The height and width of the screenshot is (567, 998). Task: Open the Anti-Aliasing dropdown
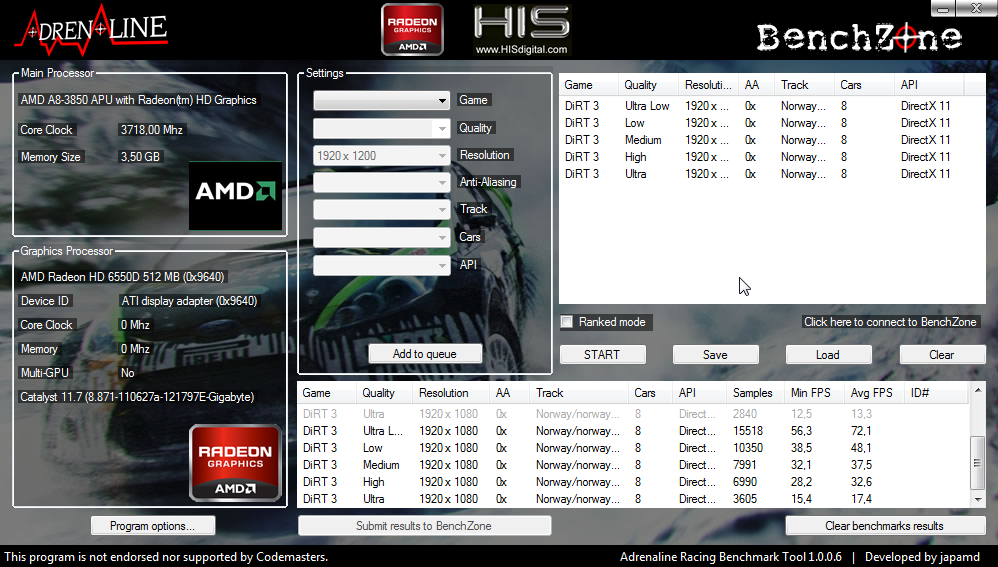[x=381, y=183]
